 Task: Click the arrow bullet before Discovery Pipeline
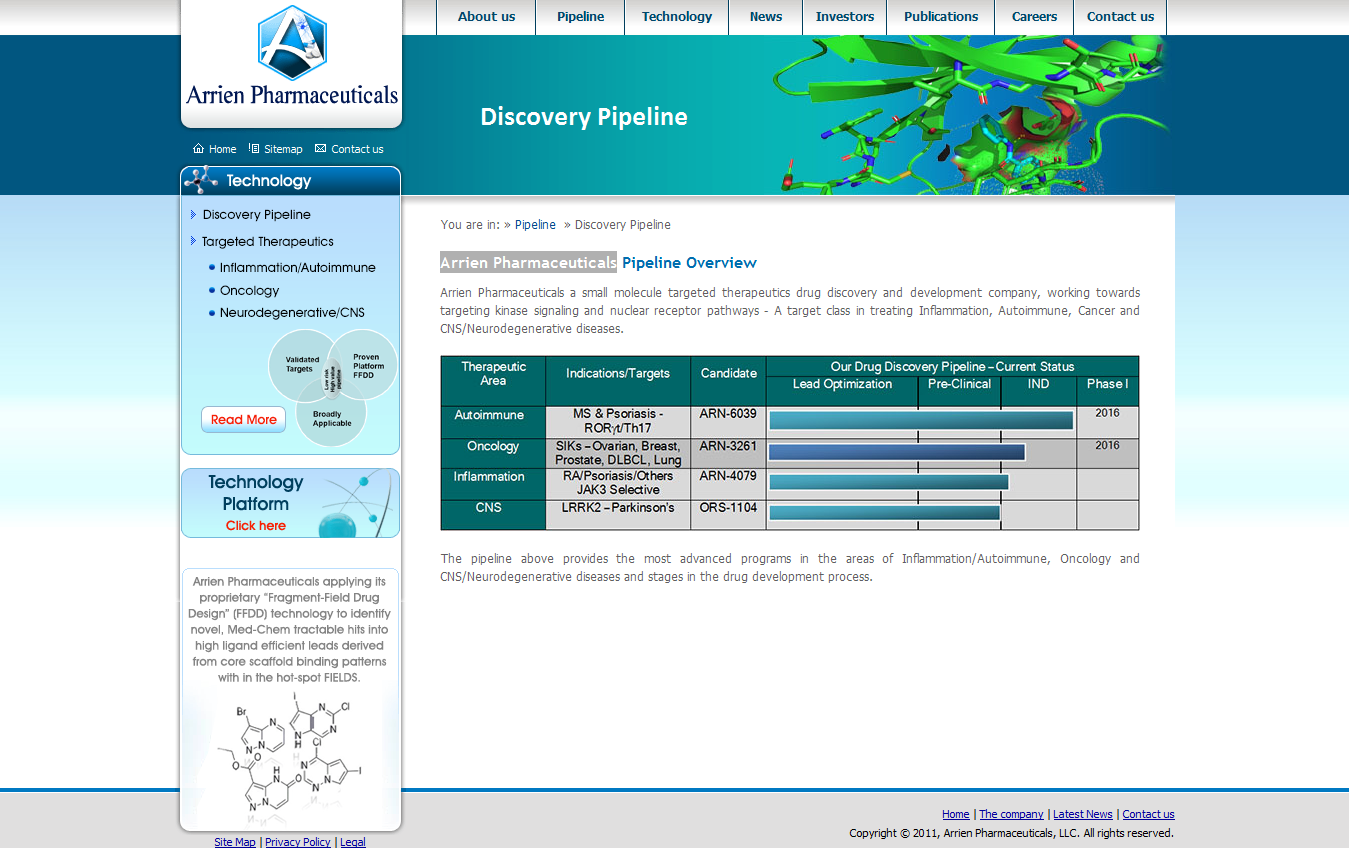tap(193, 214)
